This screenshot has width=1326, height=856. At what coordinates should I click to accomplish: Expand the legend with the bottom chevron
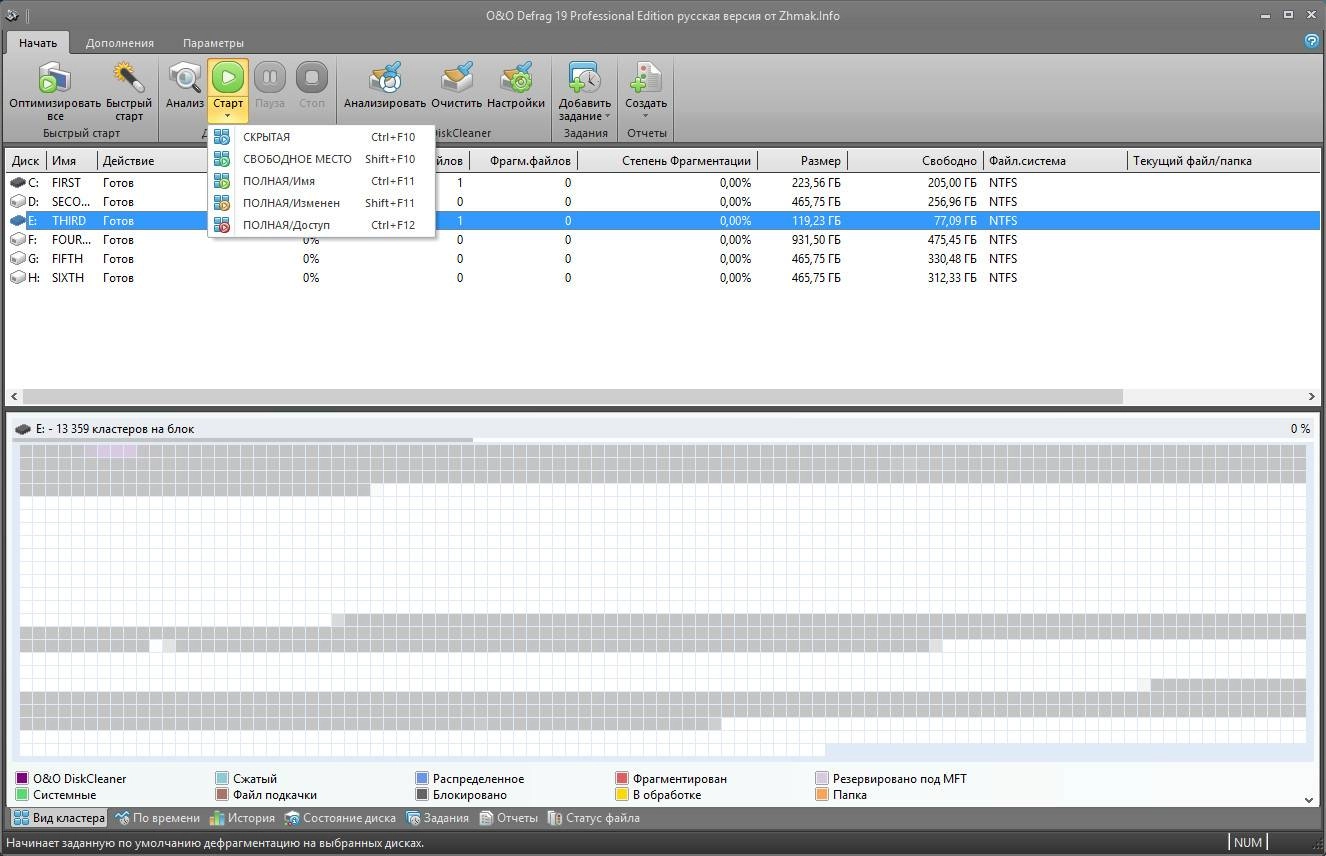coord(1308,799)
